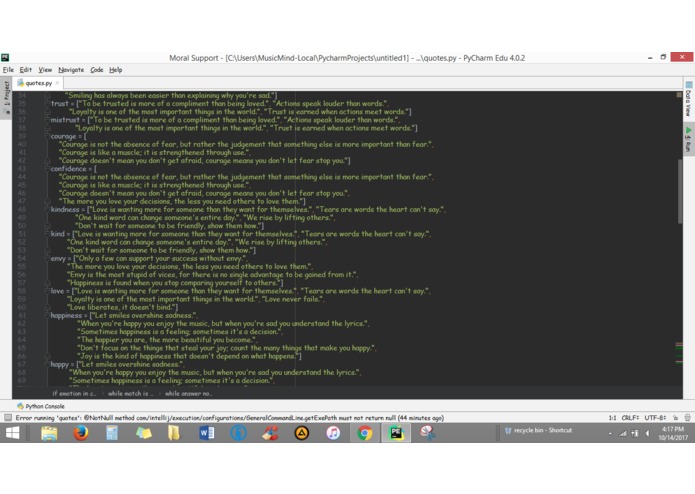Click the error stripe marks near scrollbar bottom
Viewport: 695px width, 494px height.
679,353
